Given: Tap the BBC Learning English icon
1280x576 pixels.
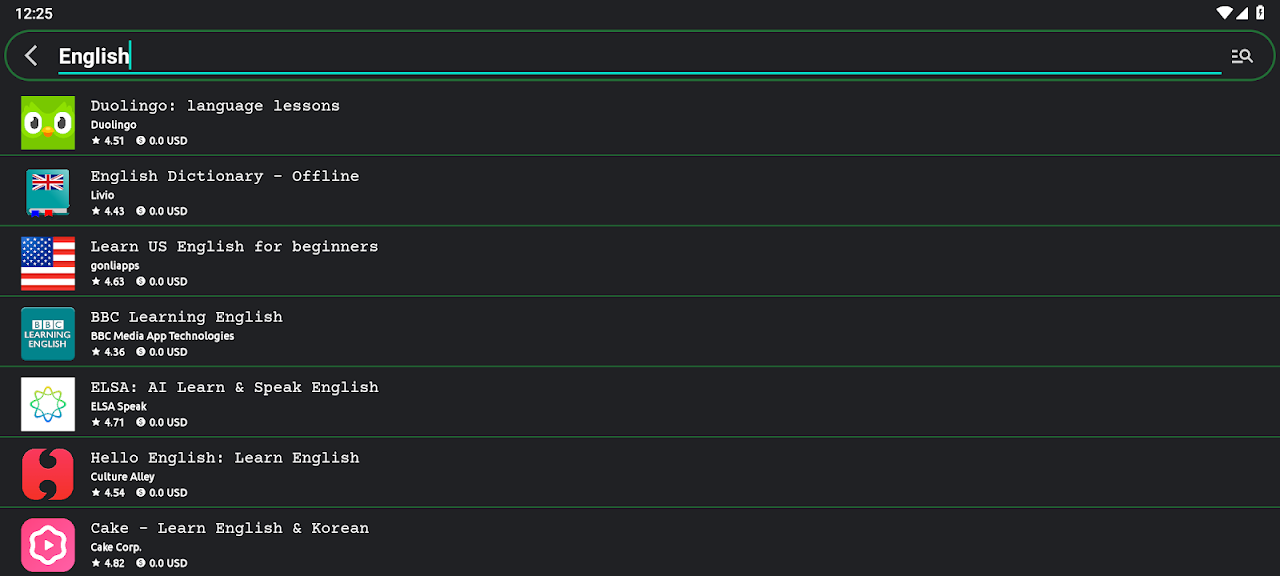Looking at the screenshot, I should pos(48,334).
